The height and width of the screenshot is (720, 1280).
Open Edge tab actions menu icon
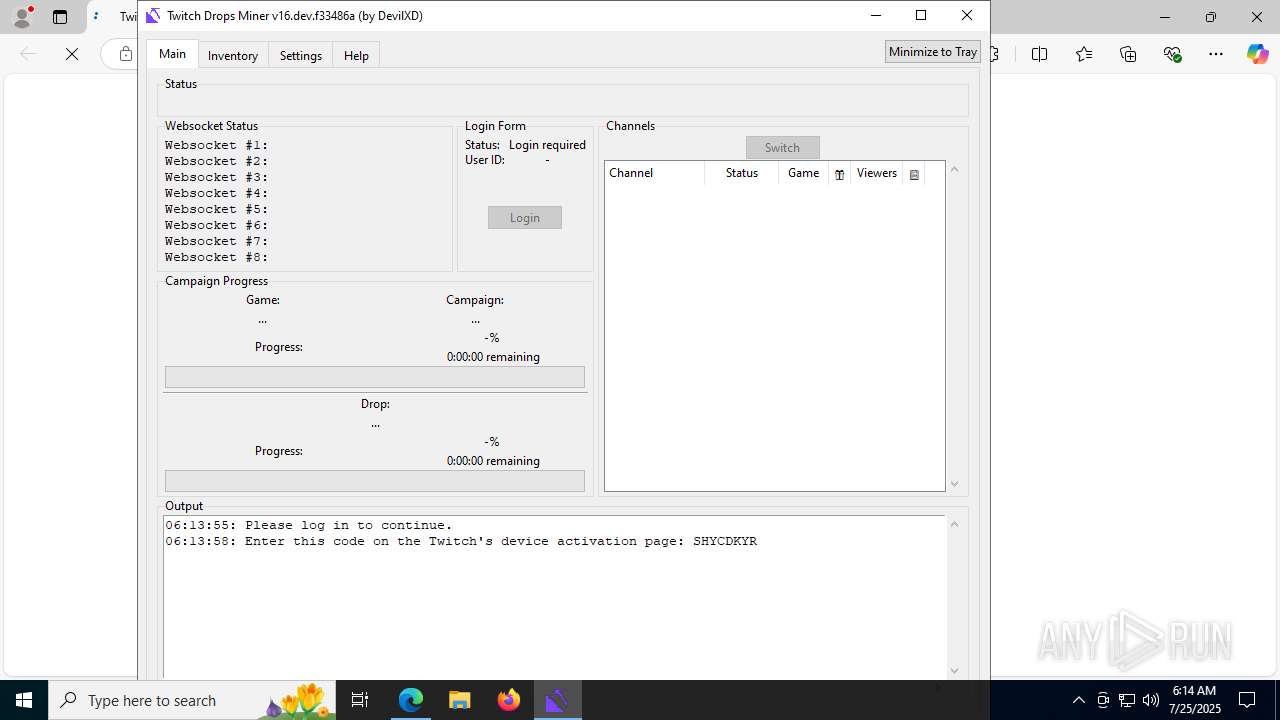tap(60, 17)
